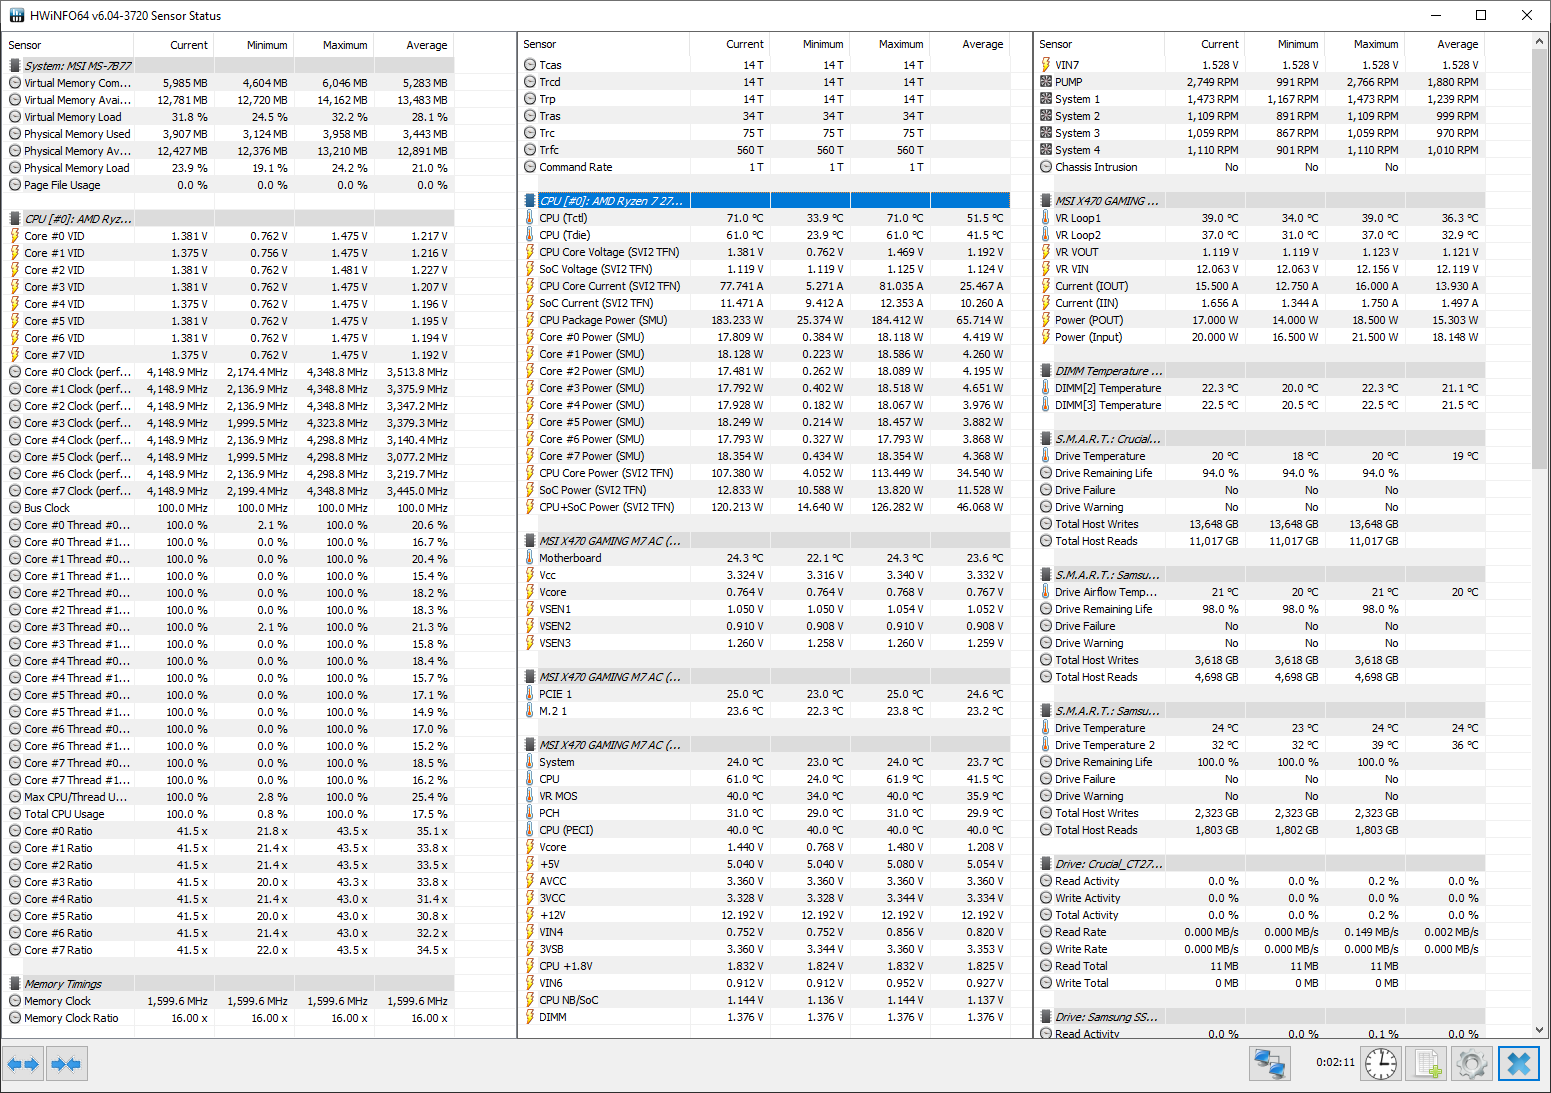The image size is (1551, 1093).
Task: Select the Memory Timings group header
Action: (x=231, y=984)
